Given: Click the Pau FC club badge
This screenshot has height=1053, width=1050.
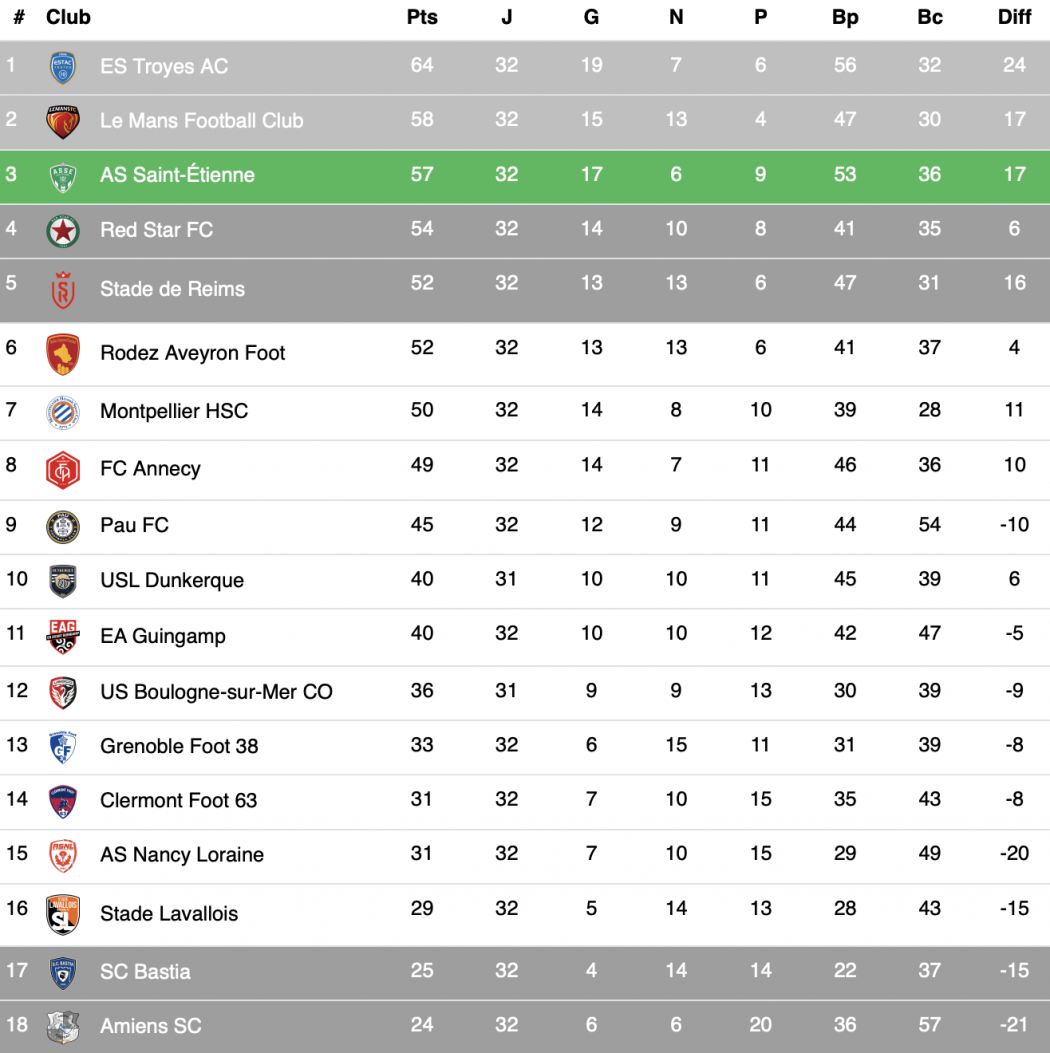Looking at the screenshot, I should click(63, 526).
